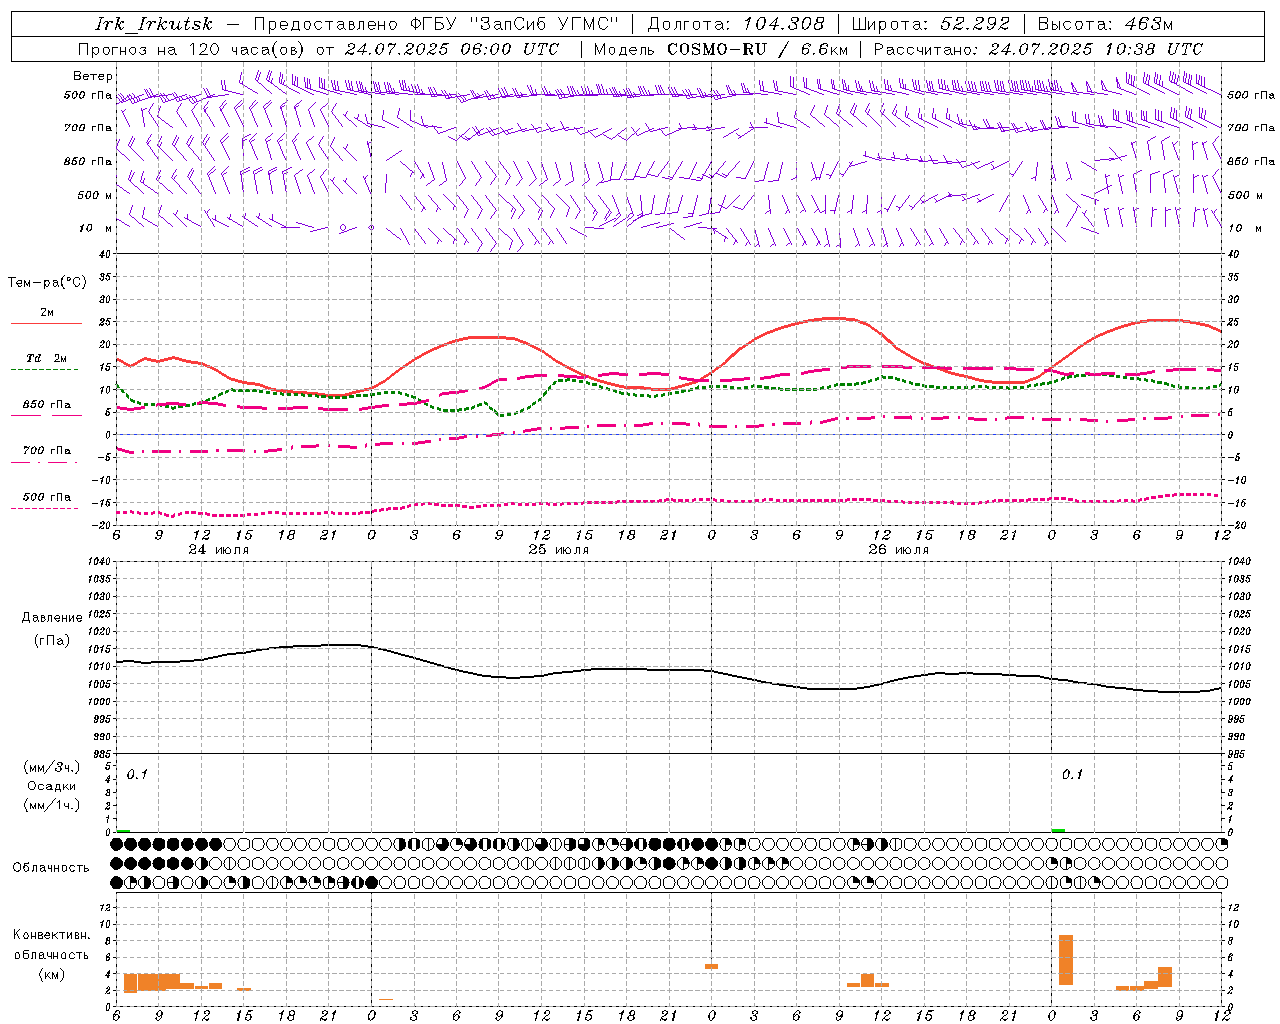
Task: Select the Модель COSMO-RU / 6.6км text
Action: tap(721, 49)
